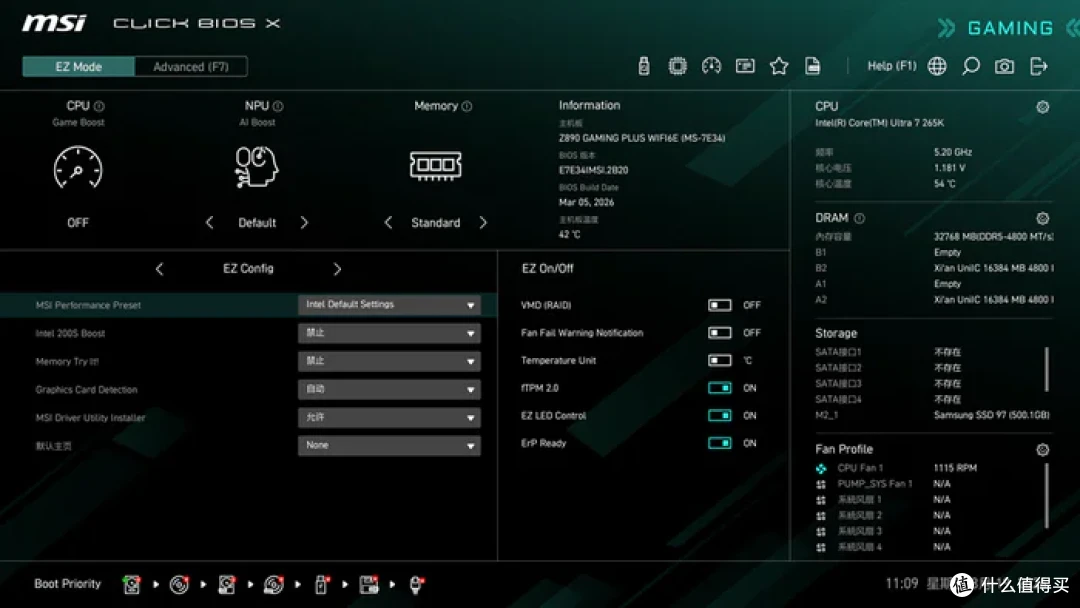The width and height of the screenshot is (1080, 608).
Task: Open the CPU chip icon in the toolbar
Action: coord(677,66)
